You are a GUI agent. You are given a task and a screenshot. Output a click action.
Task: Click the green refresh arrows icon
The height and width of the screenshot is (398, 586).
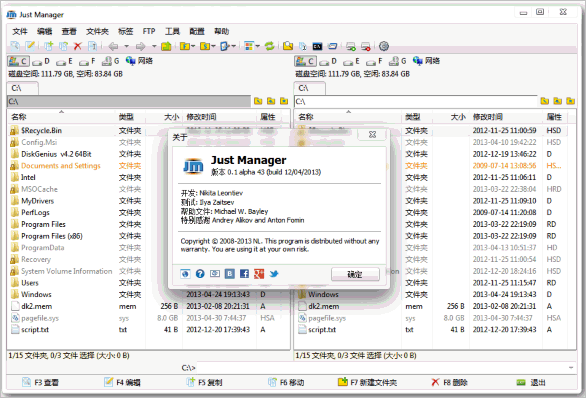269,46
